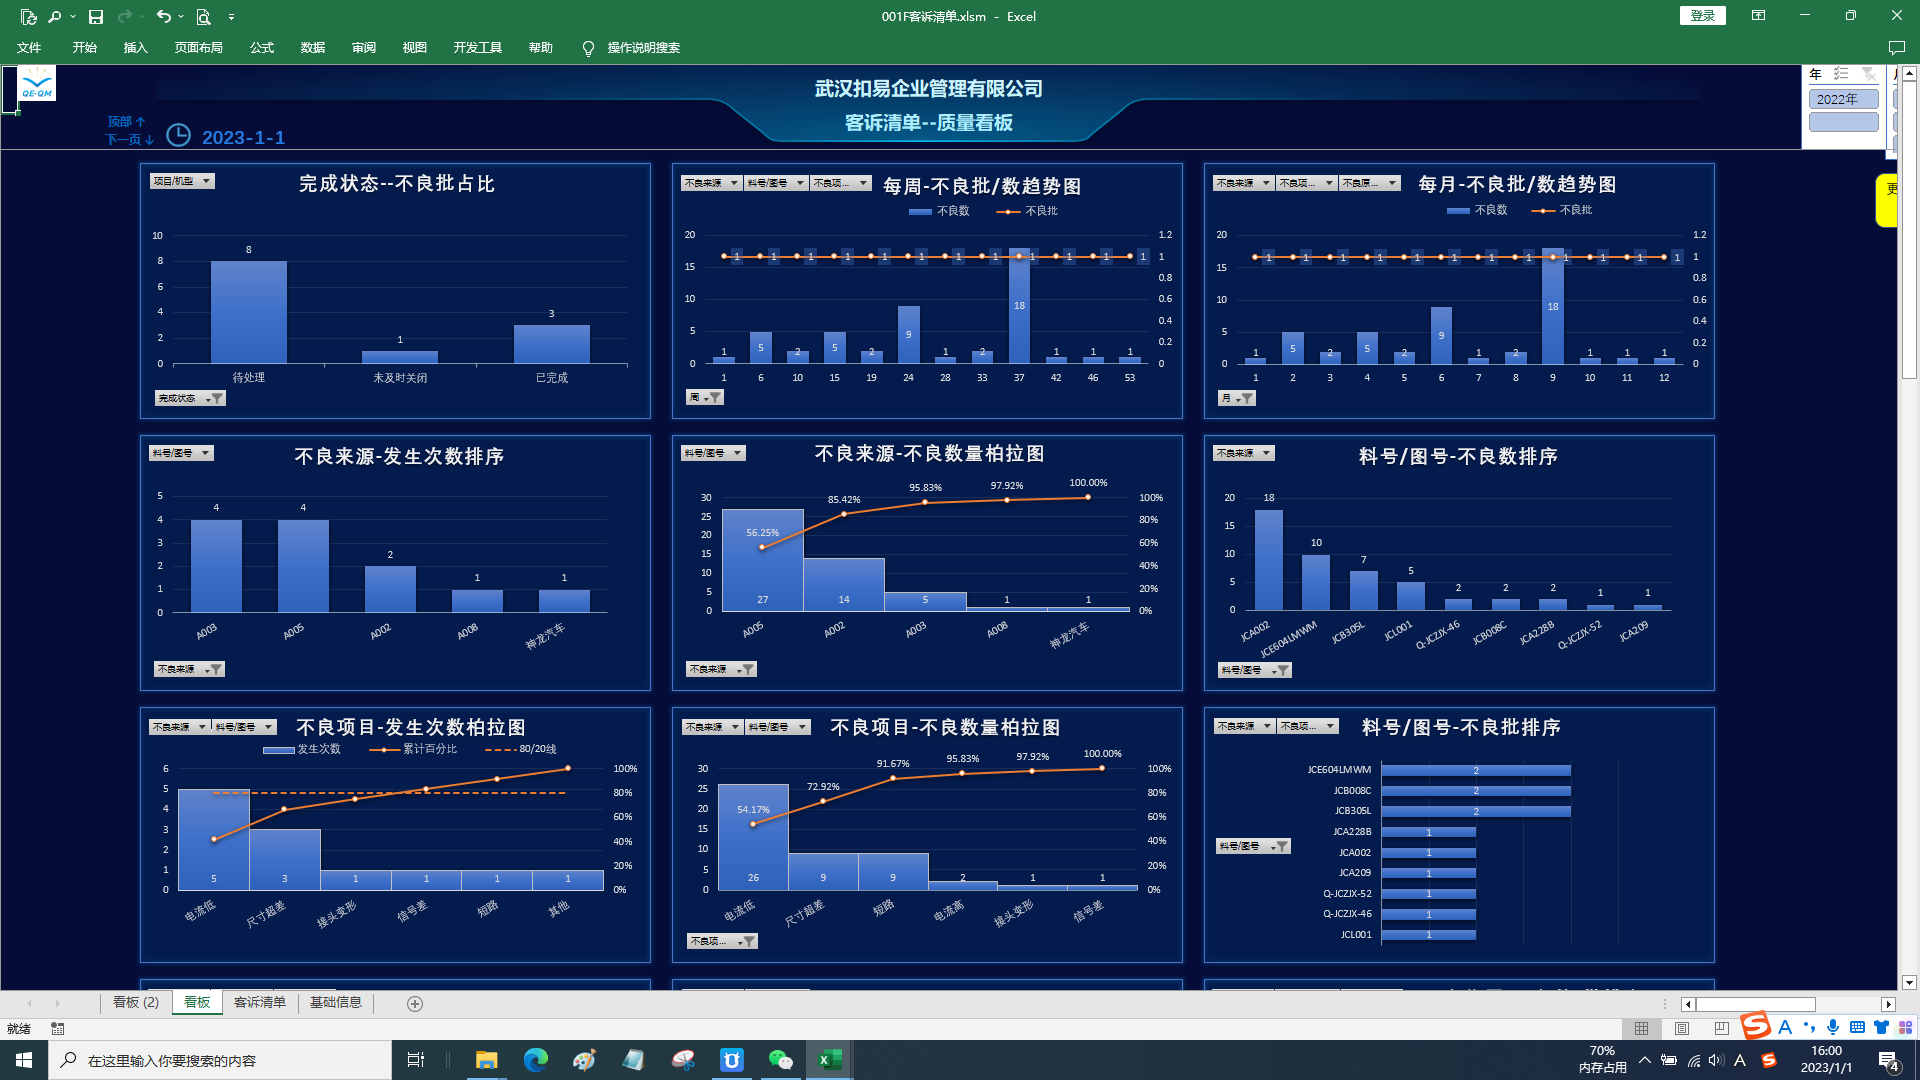Switch to the 看板 (2) sheet tab
This screenshot has height=1080, width=1920.
click(x=135, y=1003)
